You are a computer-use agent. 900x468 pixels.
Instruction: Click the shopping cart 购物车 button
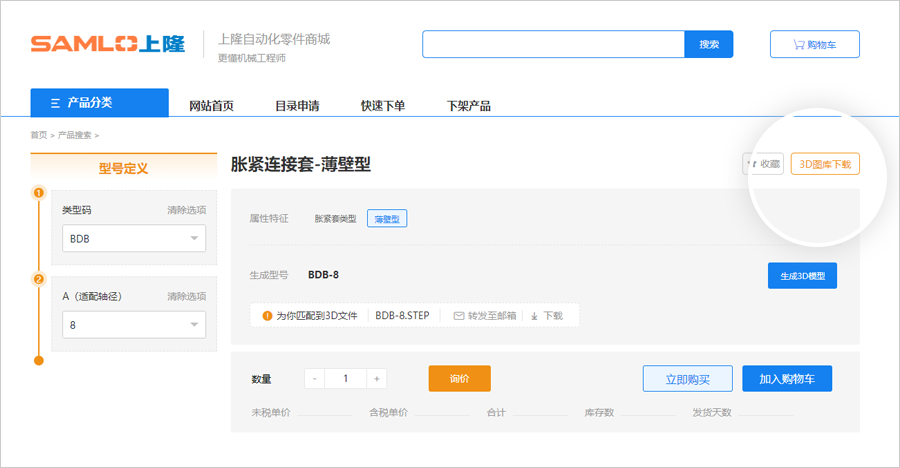click(x=814, y=44)
